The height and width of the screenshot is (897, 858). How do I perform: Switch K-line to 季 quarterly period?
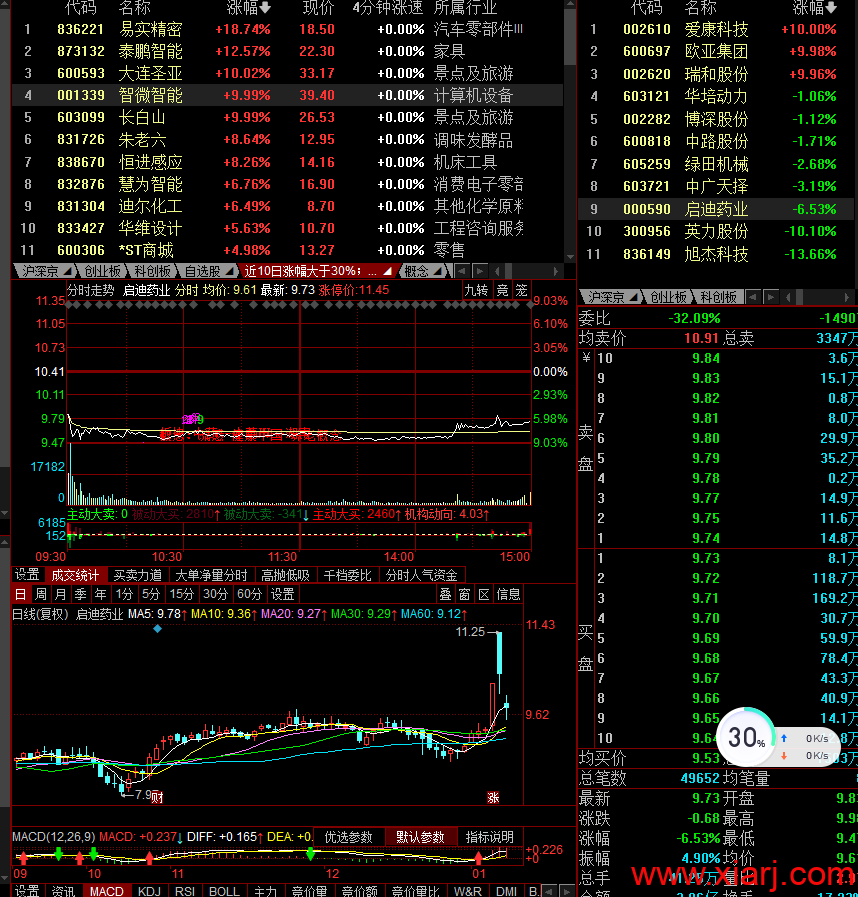pyautogui.click(x=81, y=594)
